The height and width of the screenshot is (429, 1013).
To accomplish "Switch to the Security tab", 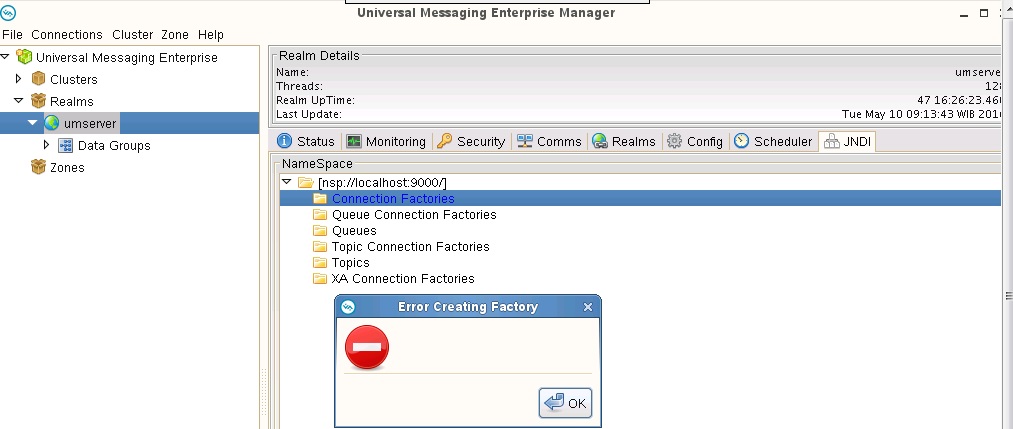I will click(x=472, y=141).
